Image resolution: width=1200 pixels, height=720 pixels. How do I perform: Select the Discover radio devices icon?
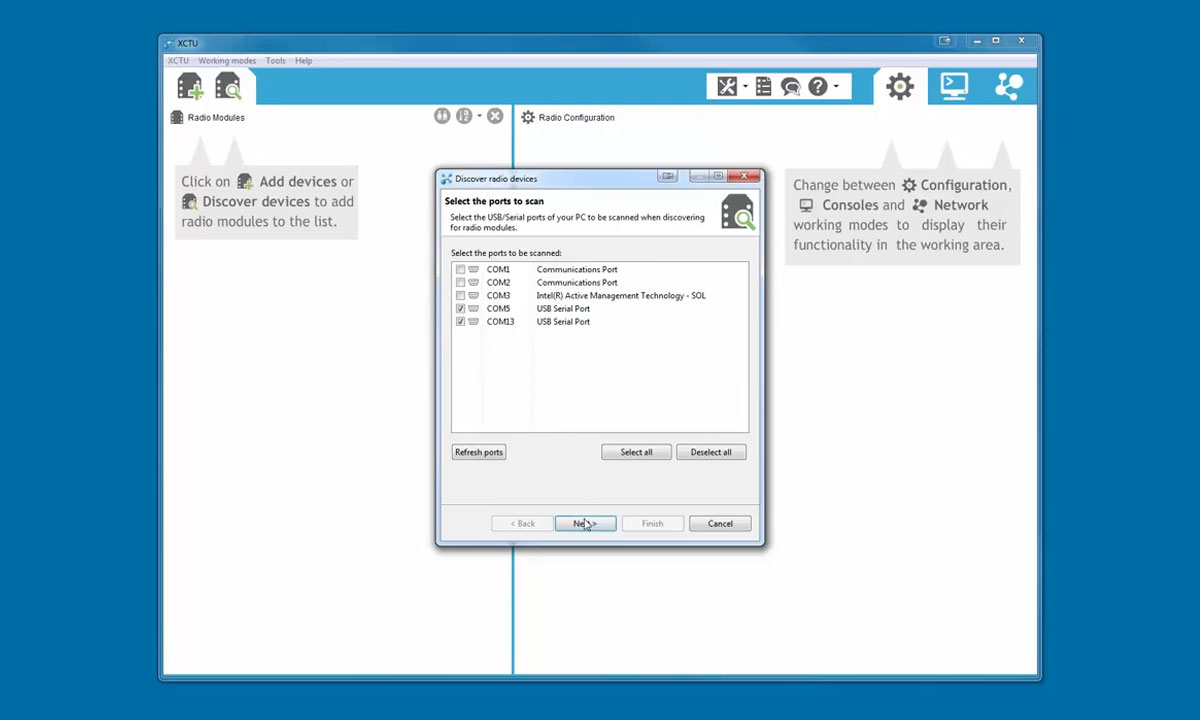229,86
